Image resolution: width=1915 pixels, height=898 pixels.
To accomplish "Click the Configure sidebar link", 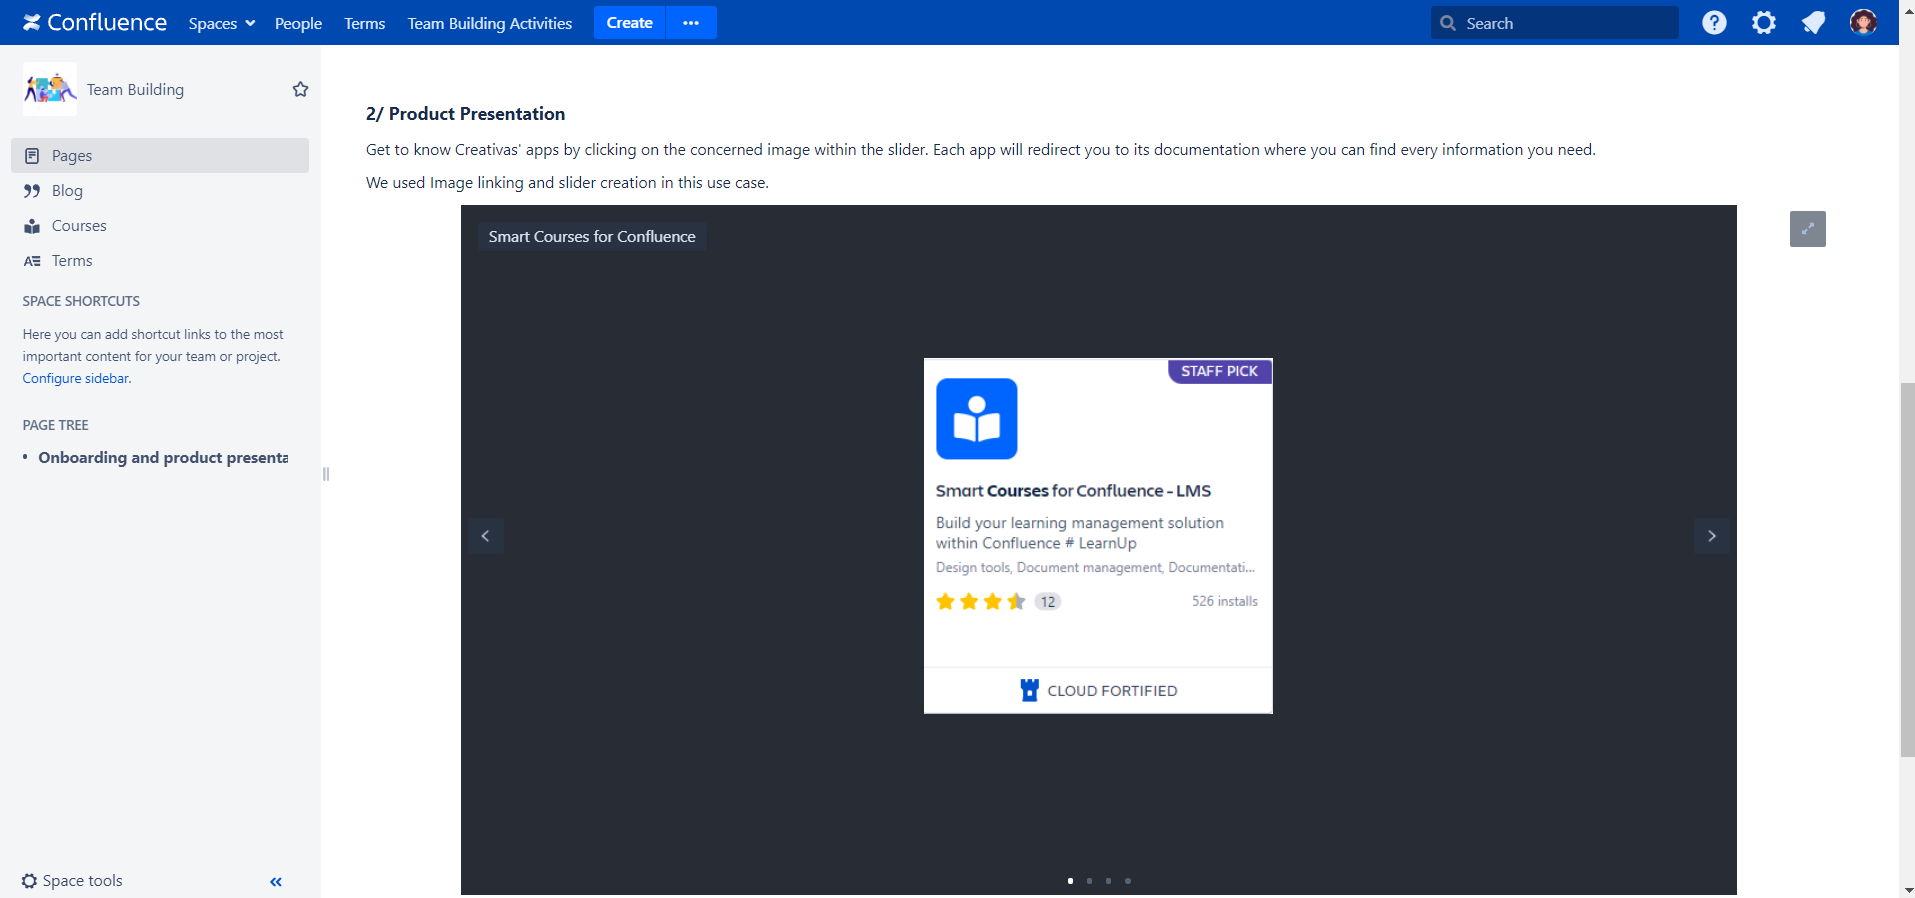I will (x=76, y=378).
